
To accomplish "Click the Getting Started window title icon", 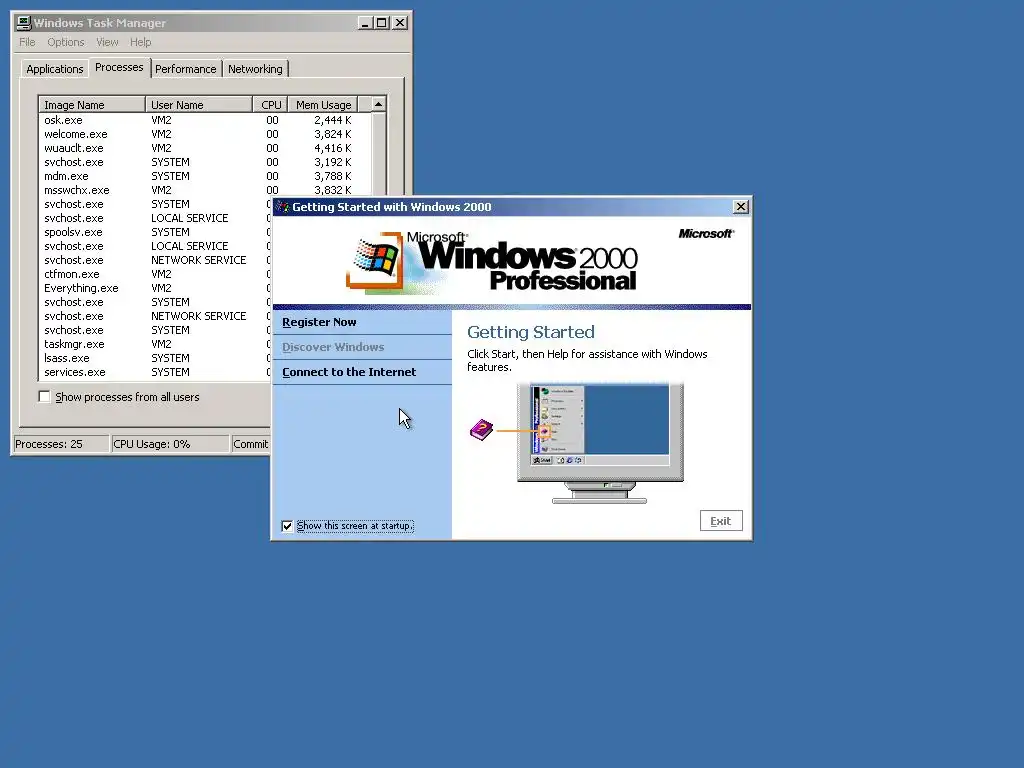I will pyautogui.click(x=283, y=207).
